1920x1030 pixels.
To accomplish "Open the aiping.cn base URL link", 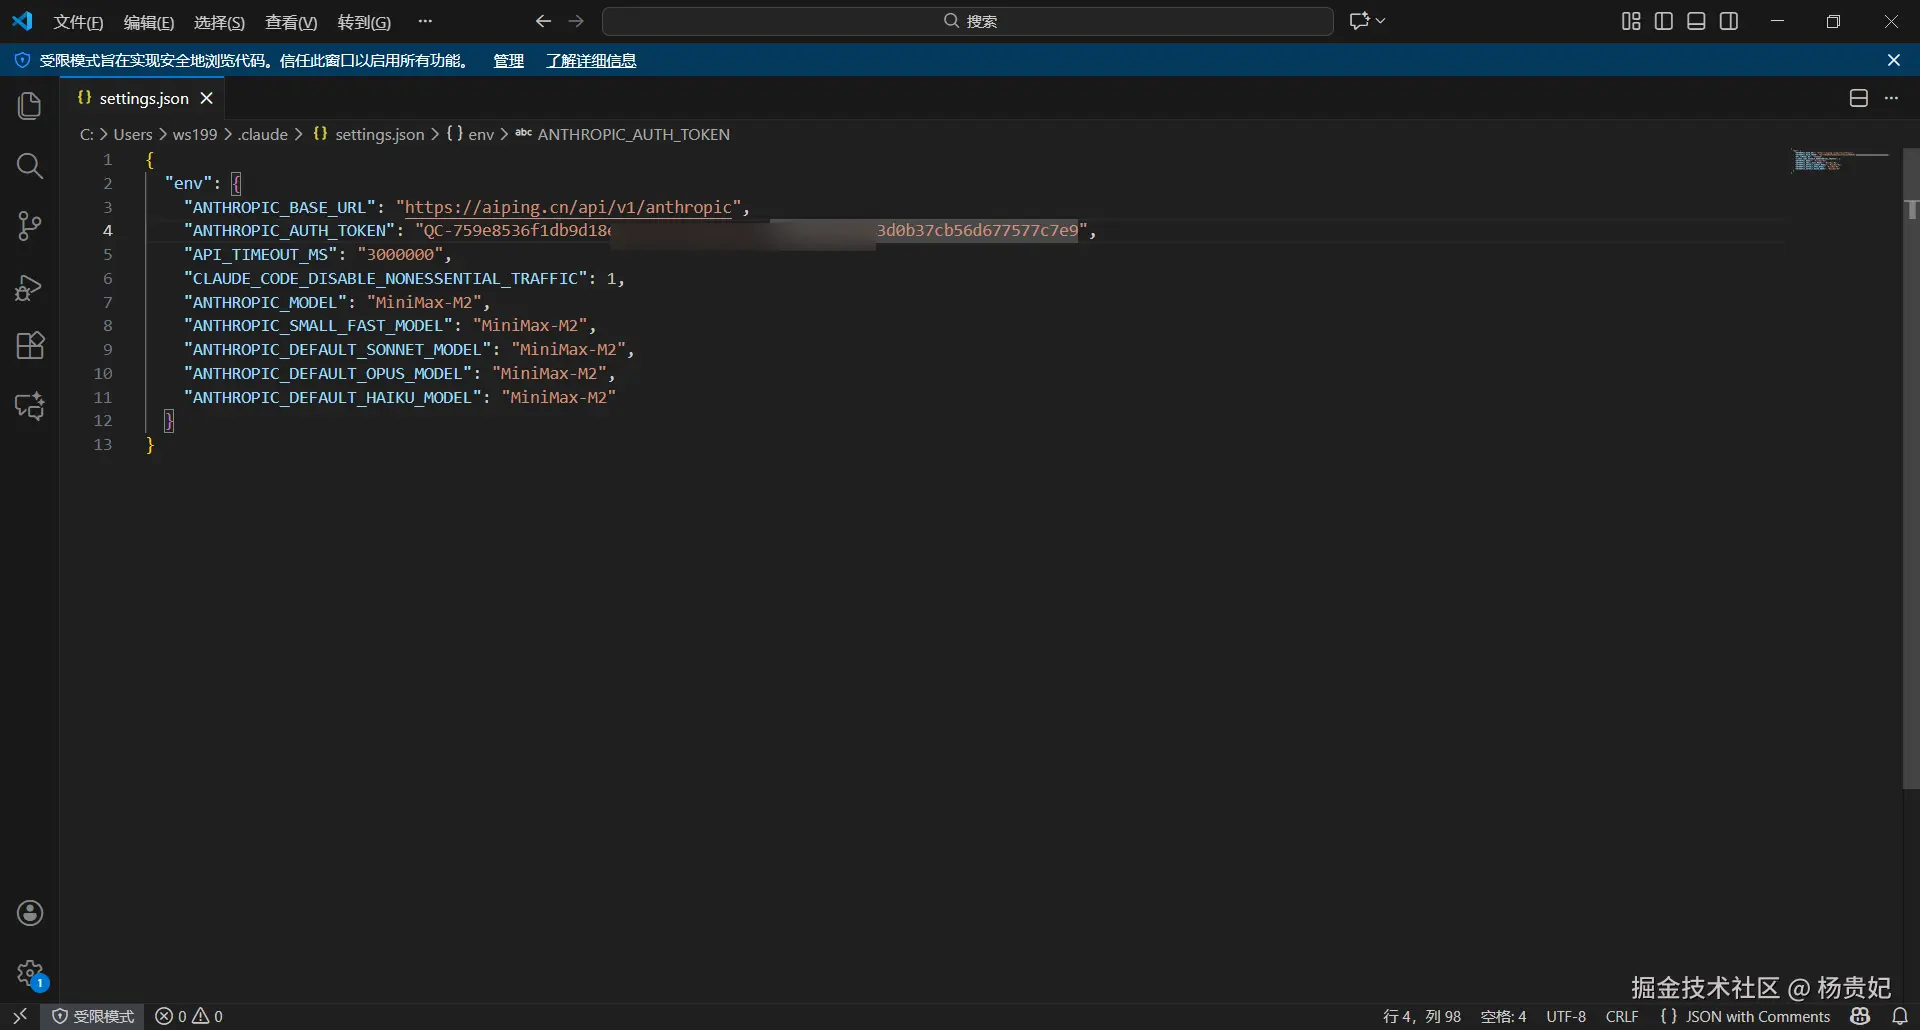I will (x=568, y=207).
